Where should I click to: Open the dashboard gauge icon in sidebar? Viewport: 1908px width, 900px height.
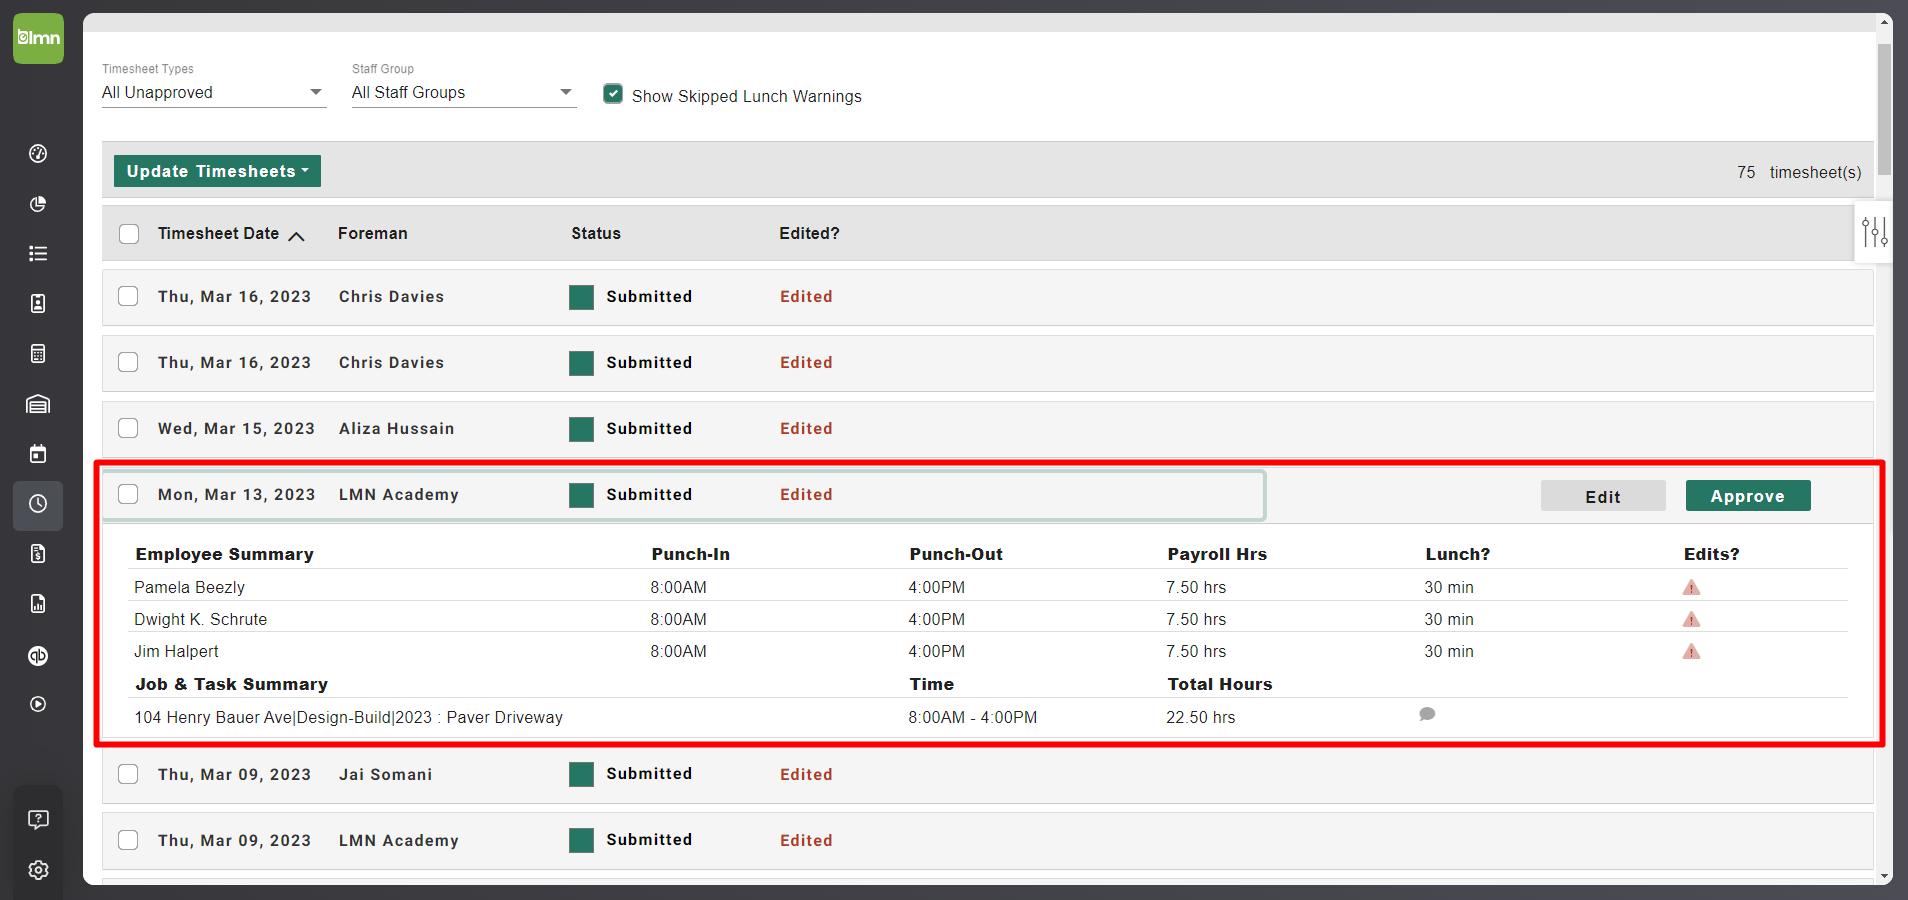(38, 153)
